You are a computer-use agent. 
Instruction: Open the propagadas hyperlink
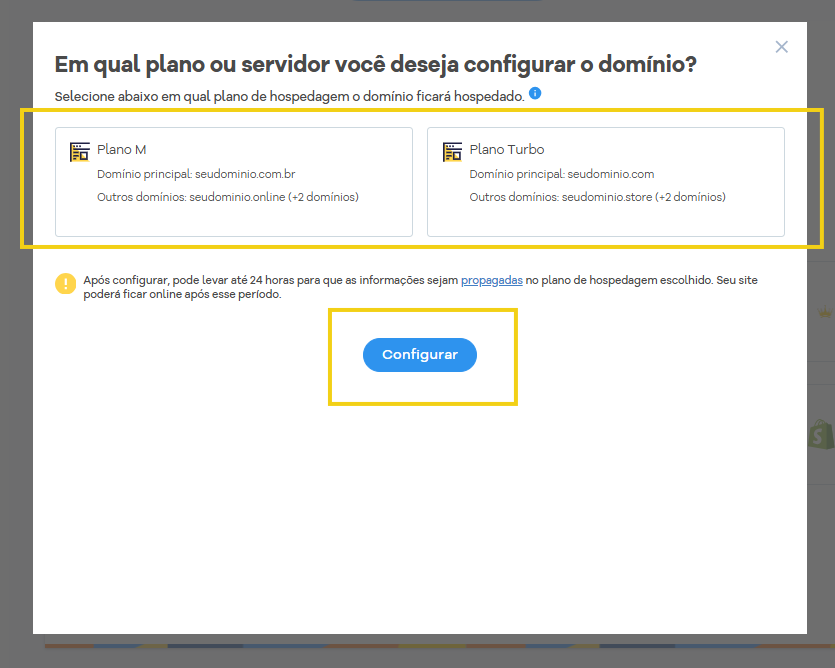[492, 280]
